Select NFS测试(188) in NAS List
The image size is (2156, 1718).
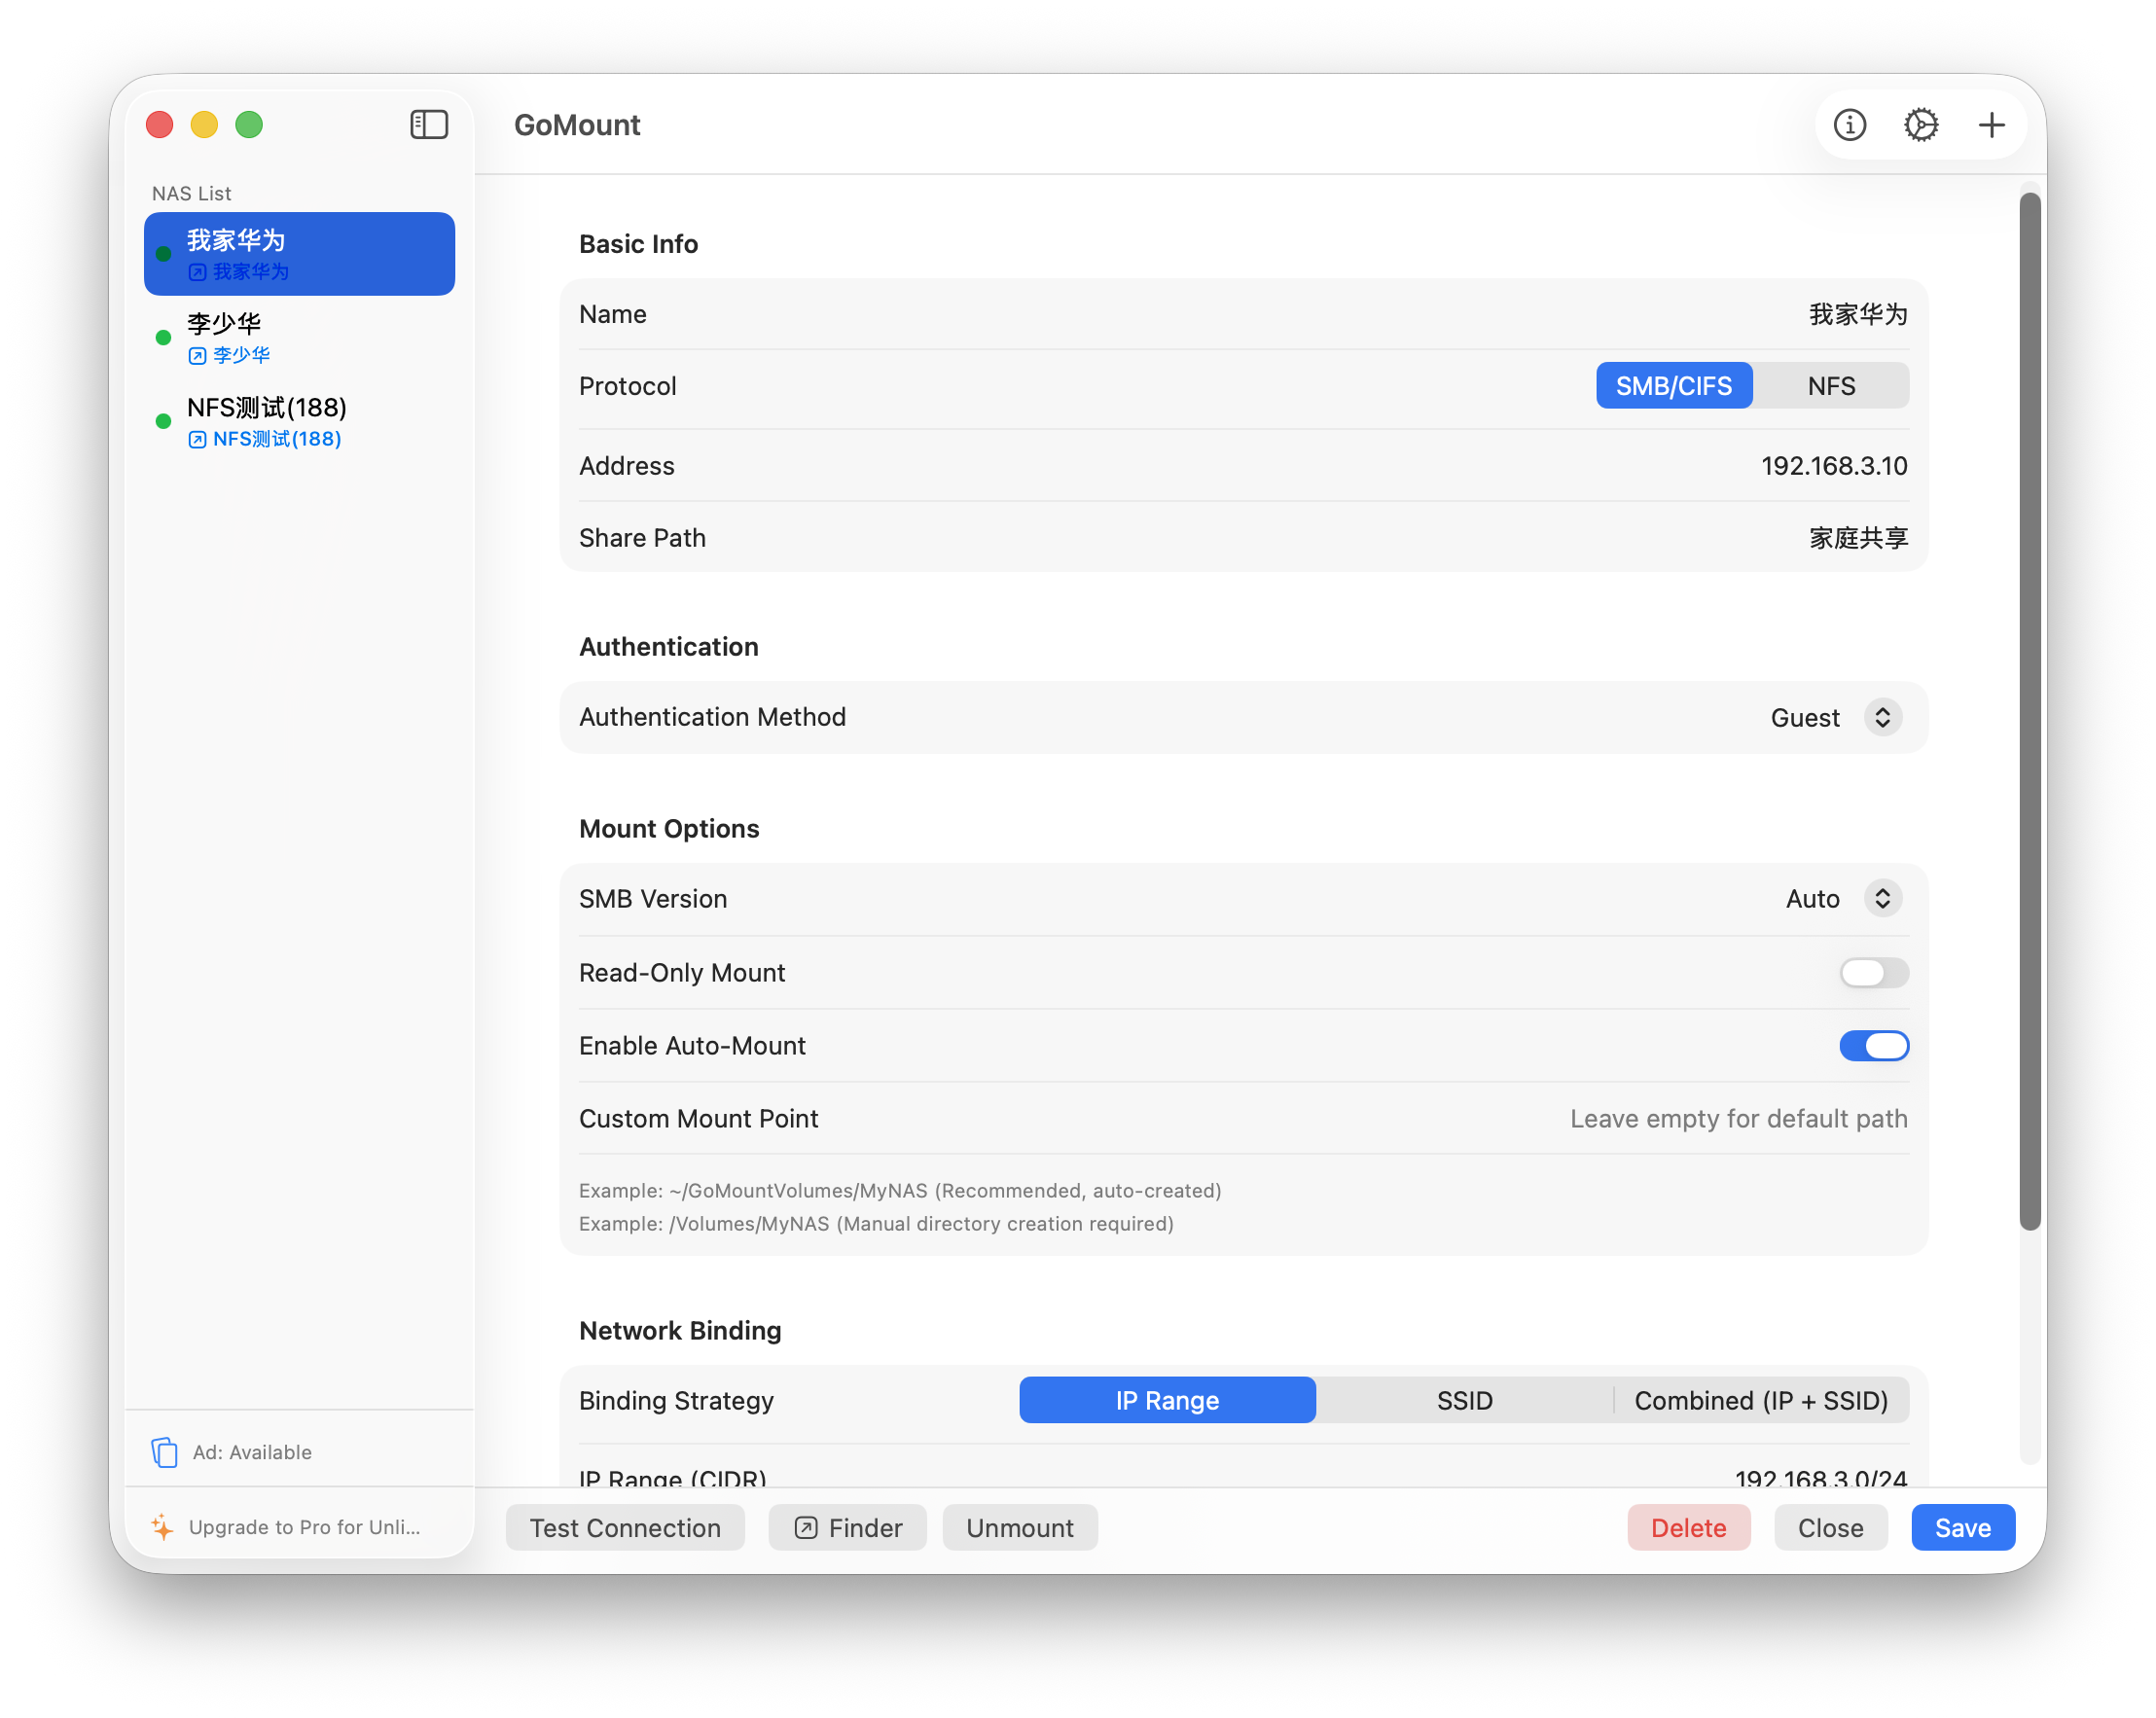pyautogui.click(x=299, y=422)
